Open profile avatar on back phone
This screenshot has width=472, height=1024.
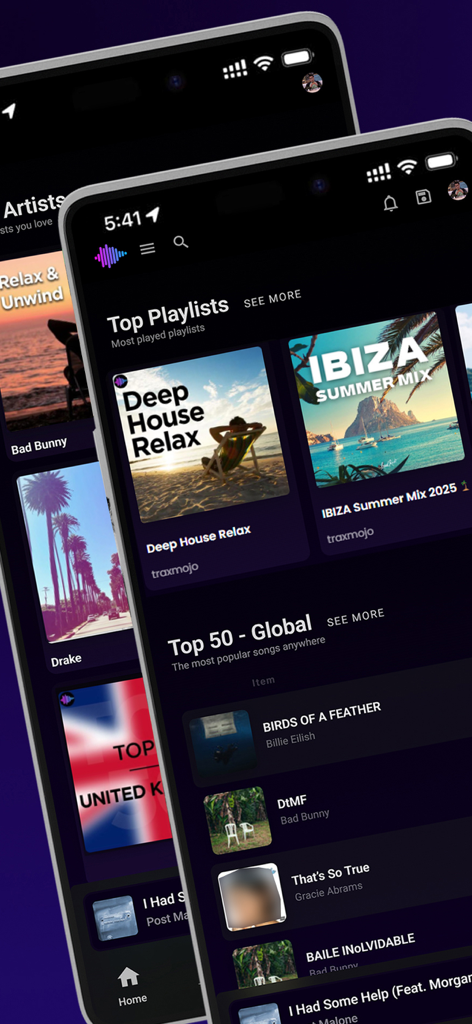(312, 83)
